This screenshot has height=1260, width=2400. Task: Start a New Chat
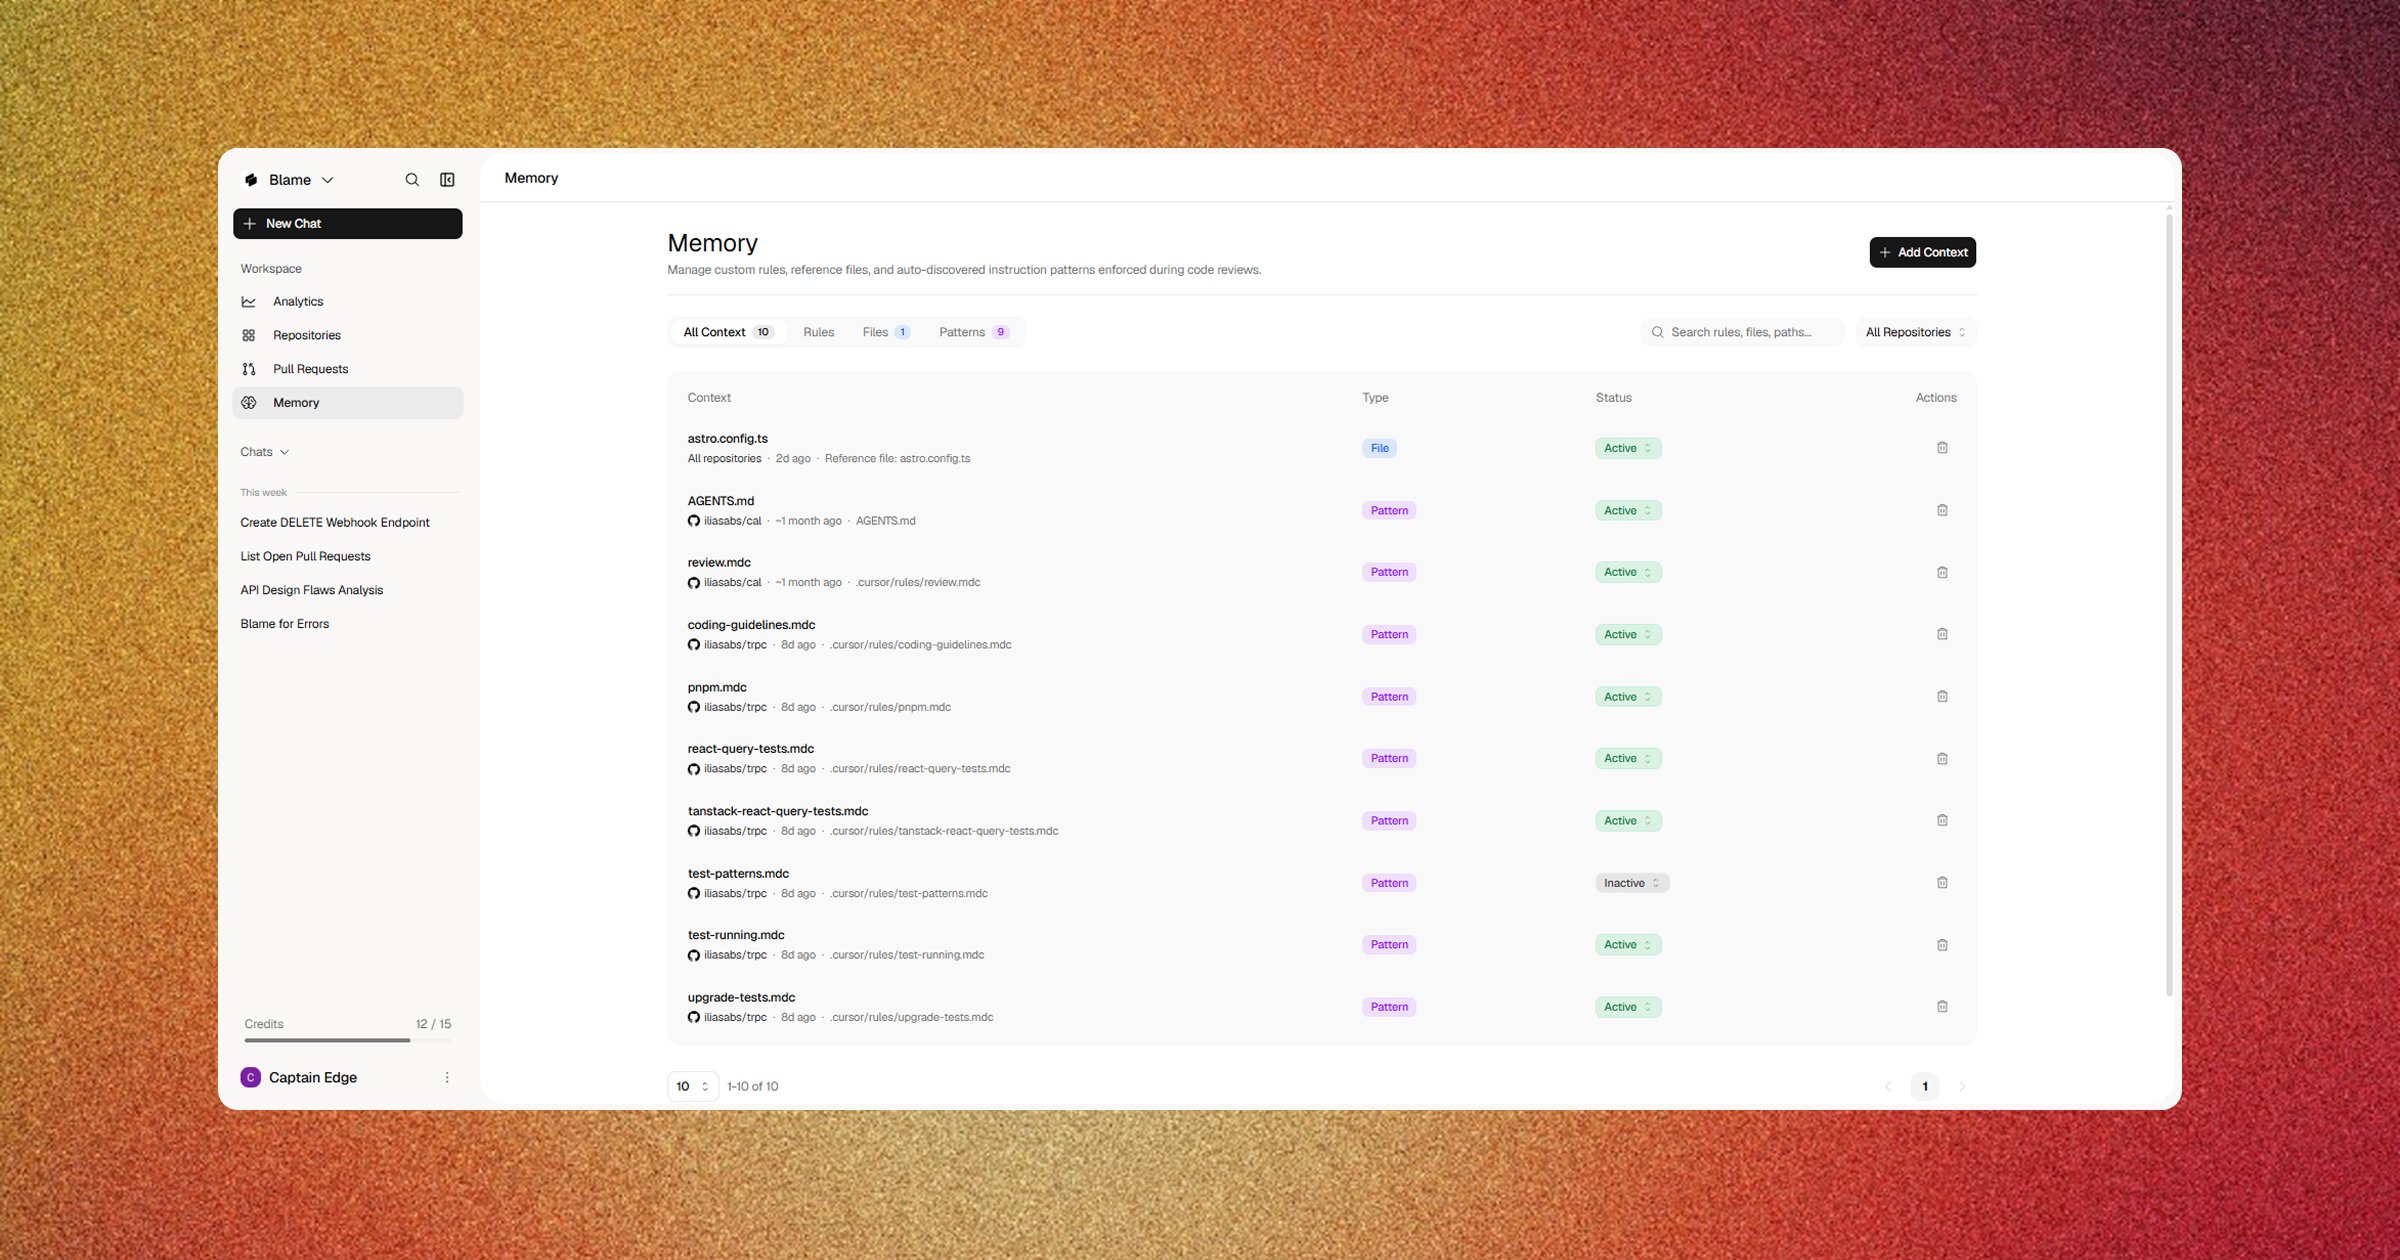347,224
